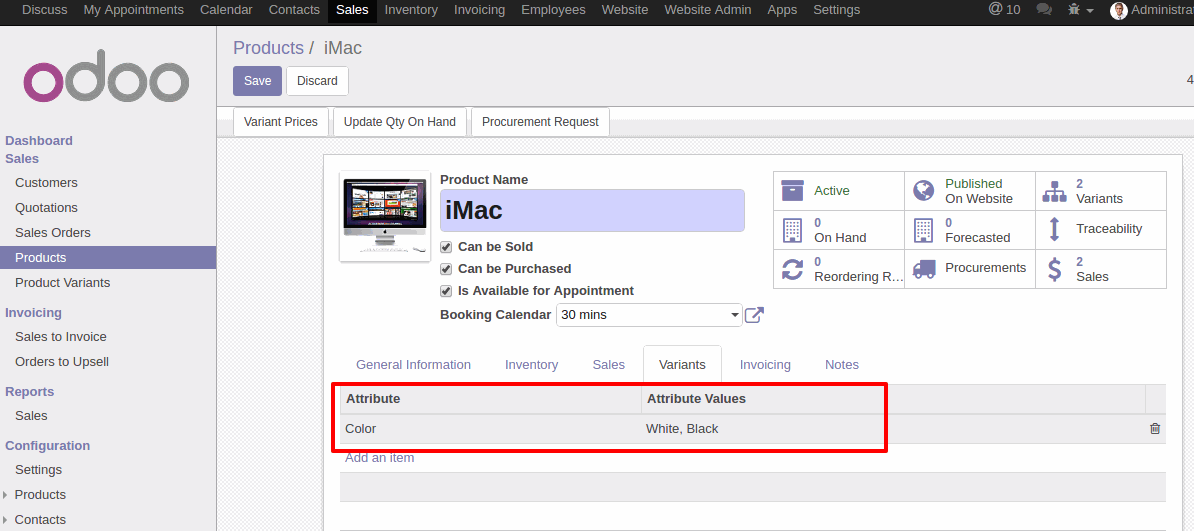The width and height of the screenshot is (1194, 531).
Task: Open Booking Calendar external link icon
Action: pos(754,315)
